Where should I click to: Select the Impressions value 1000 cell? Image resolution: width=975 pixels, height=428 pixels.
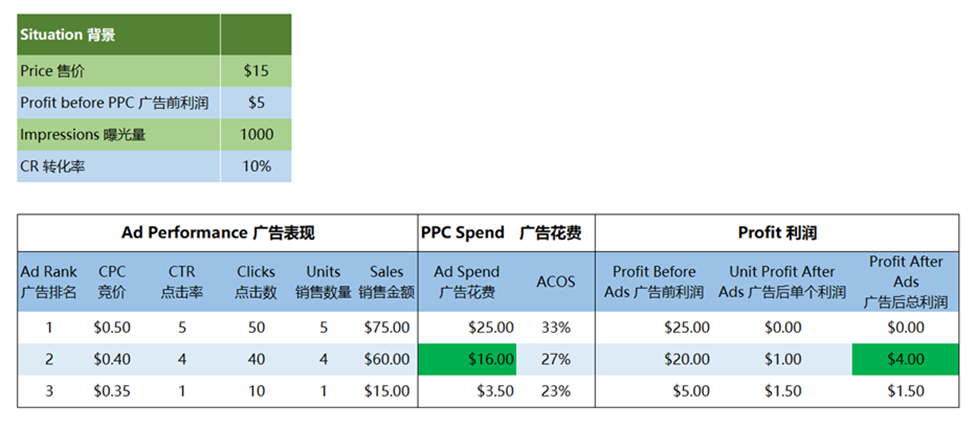click(x=256, y=134)
